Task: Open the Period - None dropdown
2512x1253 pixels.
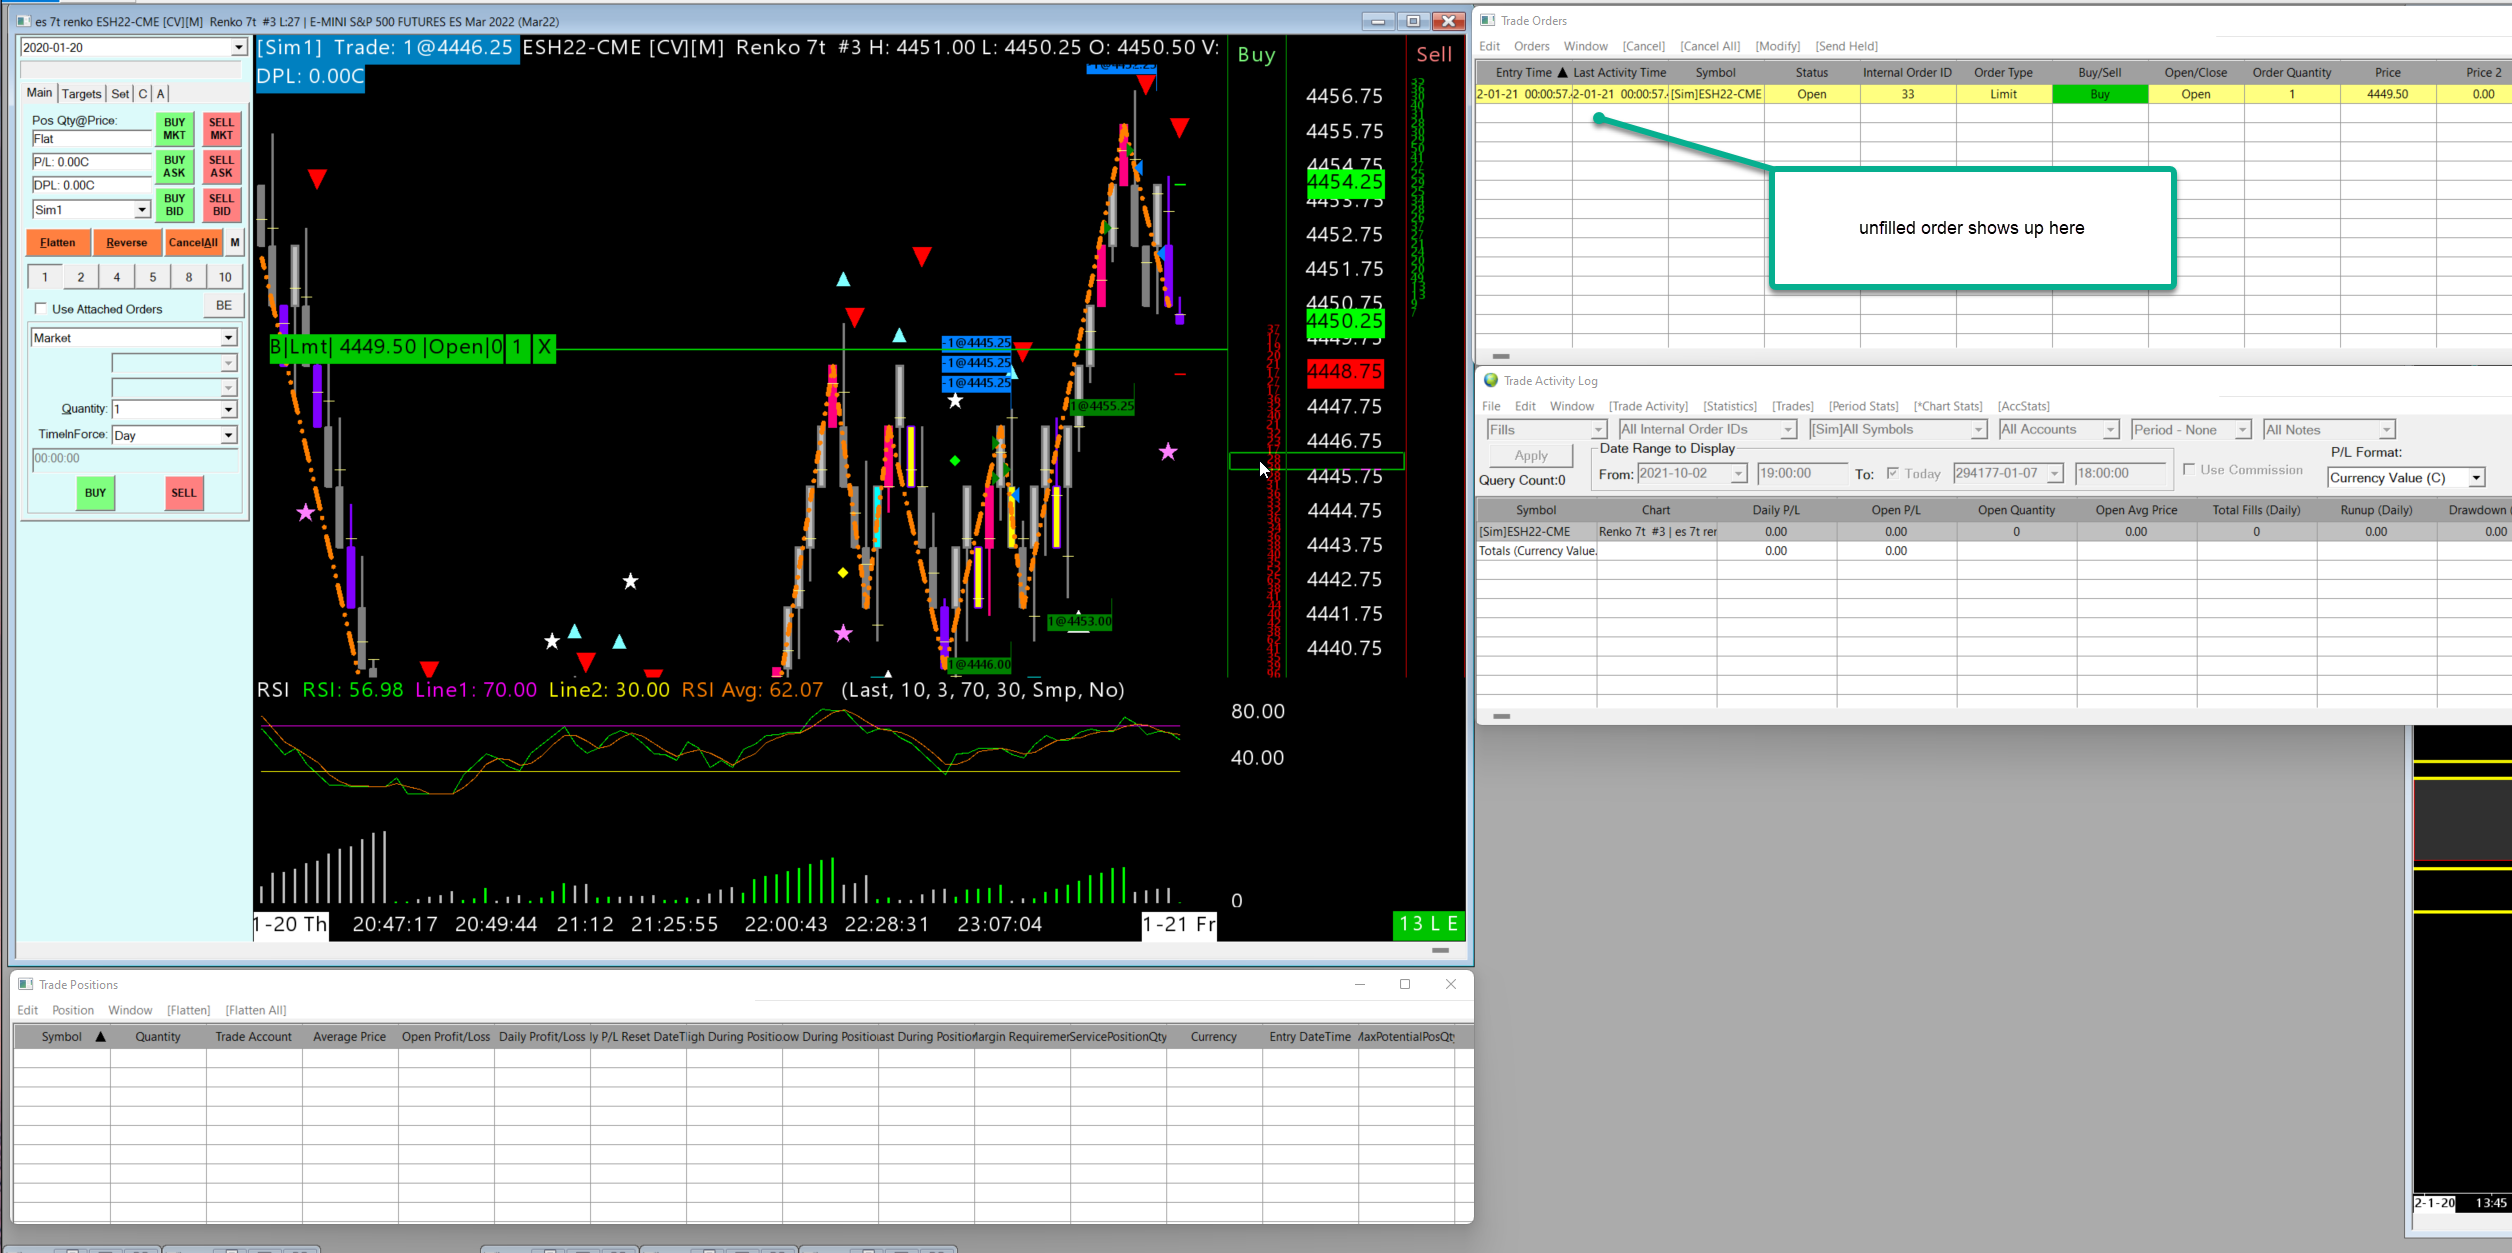Action: pos(2190,429)
